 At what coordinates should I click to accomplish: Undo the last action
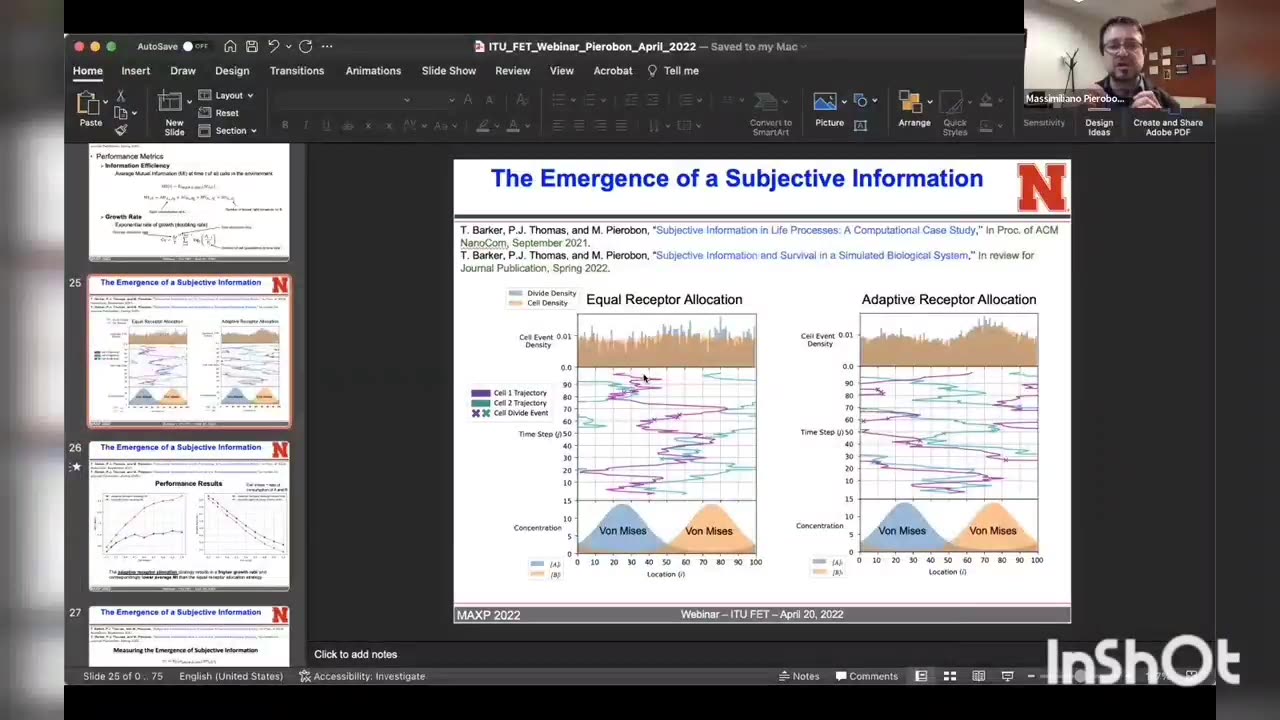tap(273, 46)
